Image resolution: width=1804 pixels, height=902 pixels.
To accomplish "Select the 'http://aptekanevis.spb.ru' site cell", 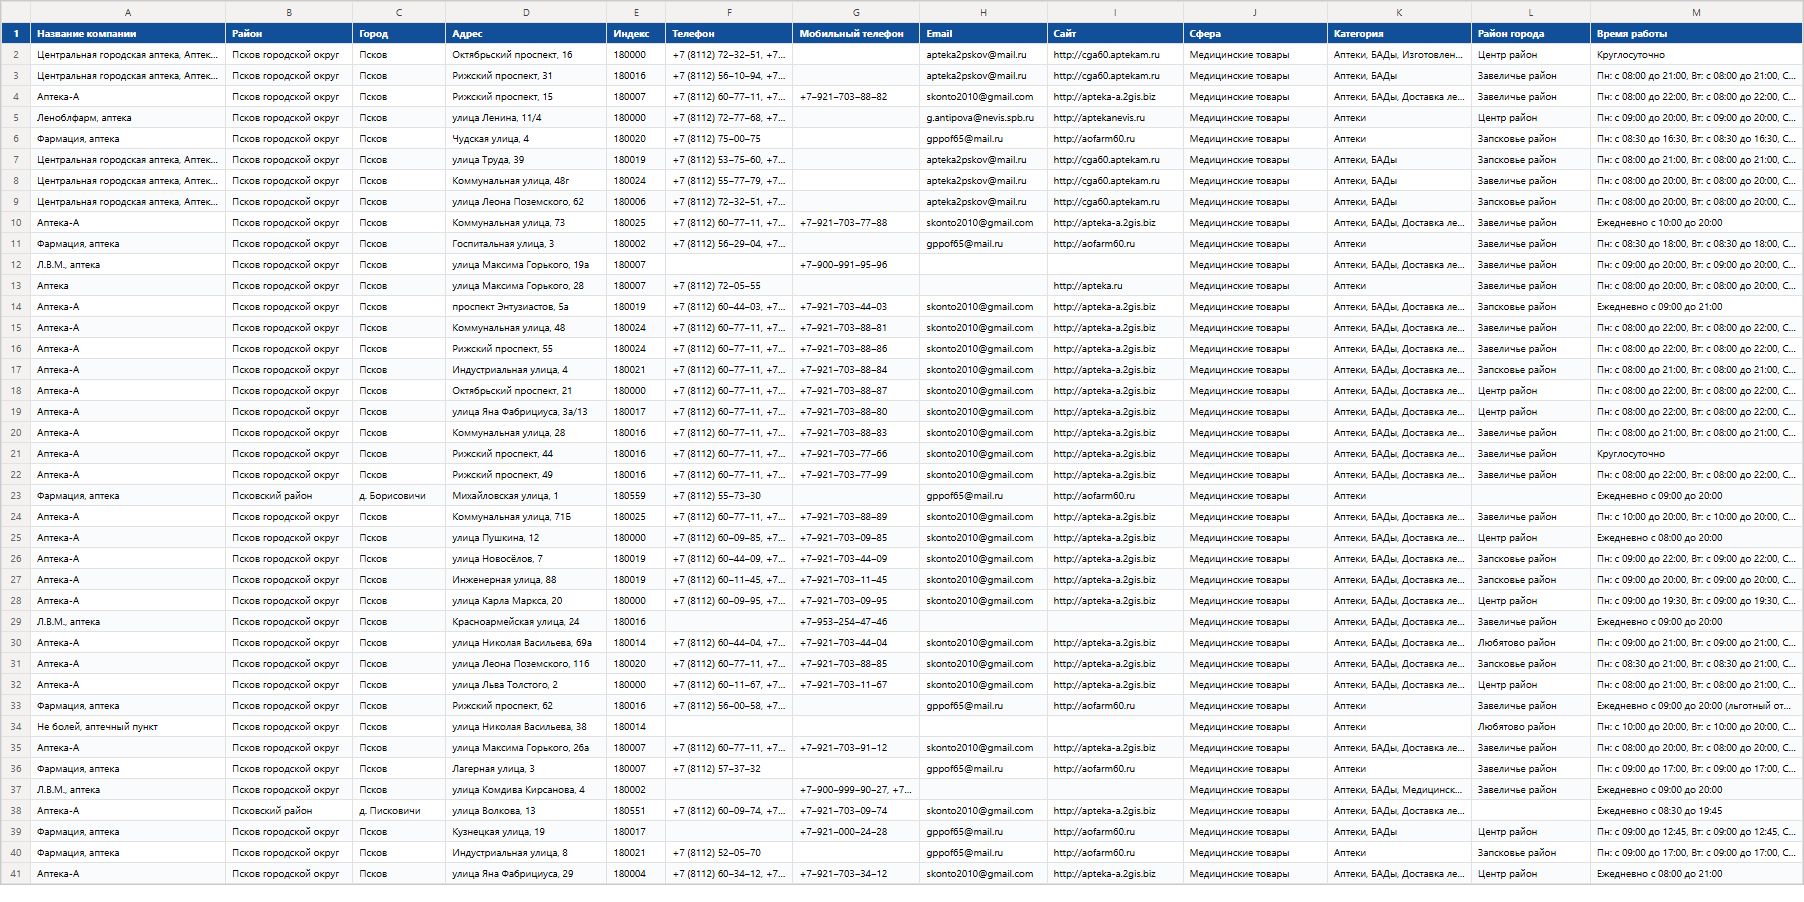I will pyautogui.click(x=1115, y=117).
